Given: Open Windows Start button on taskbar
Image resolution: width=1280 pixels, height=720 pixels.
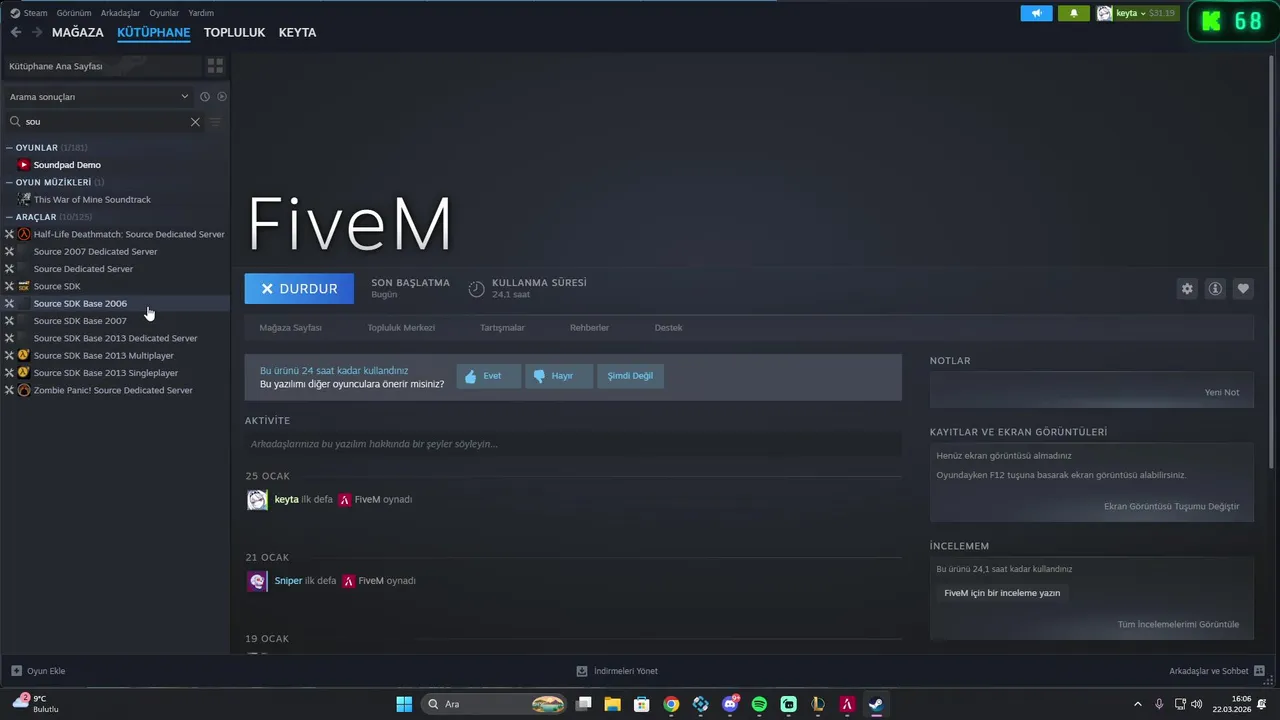Looking at the screenshot, I should tap(404, 704).
